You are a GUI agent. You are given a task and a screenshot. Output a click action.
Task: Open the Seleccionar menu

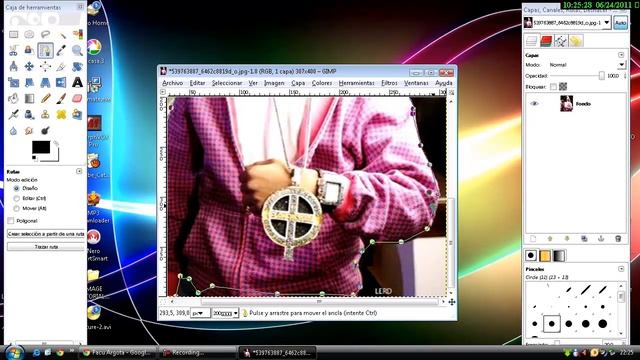point(227,83)
